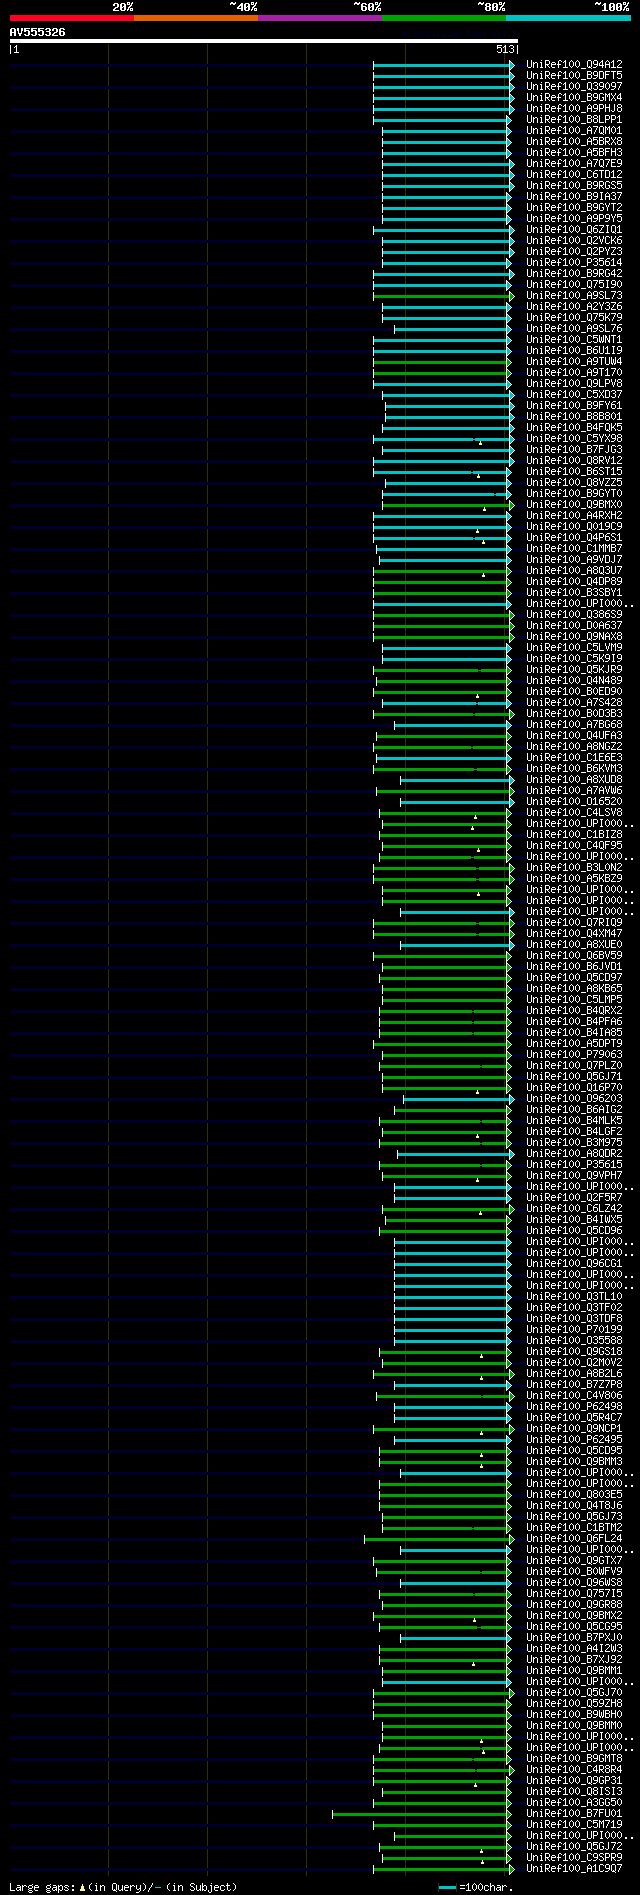Click the Large gaps legend text

click(124, 1887)
